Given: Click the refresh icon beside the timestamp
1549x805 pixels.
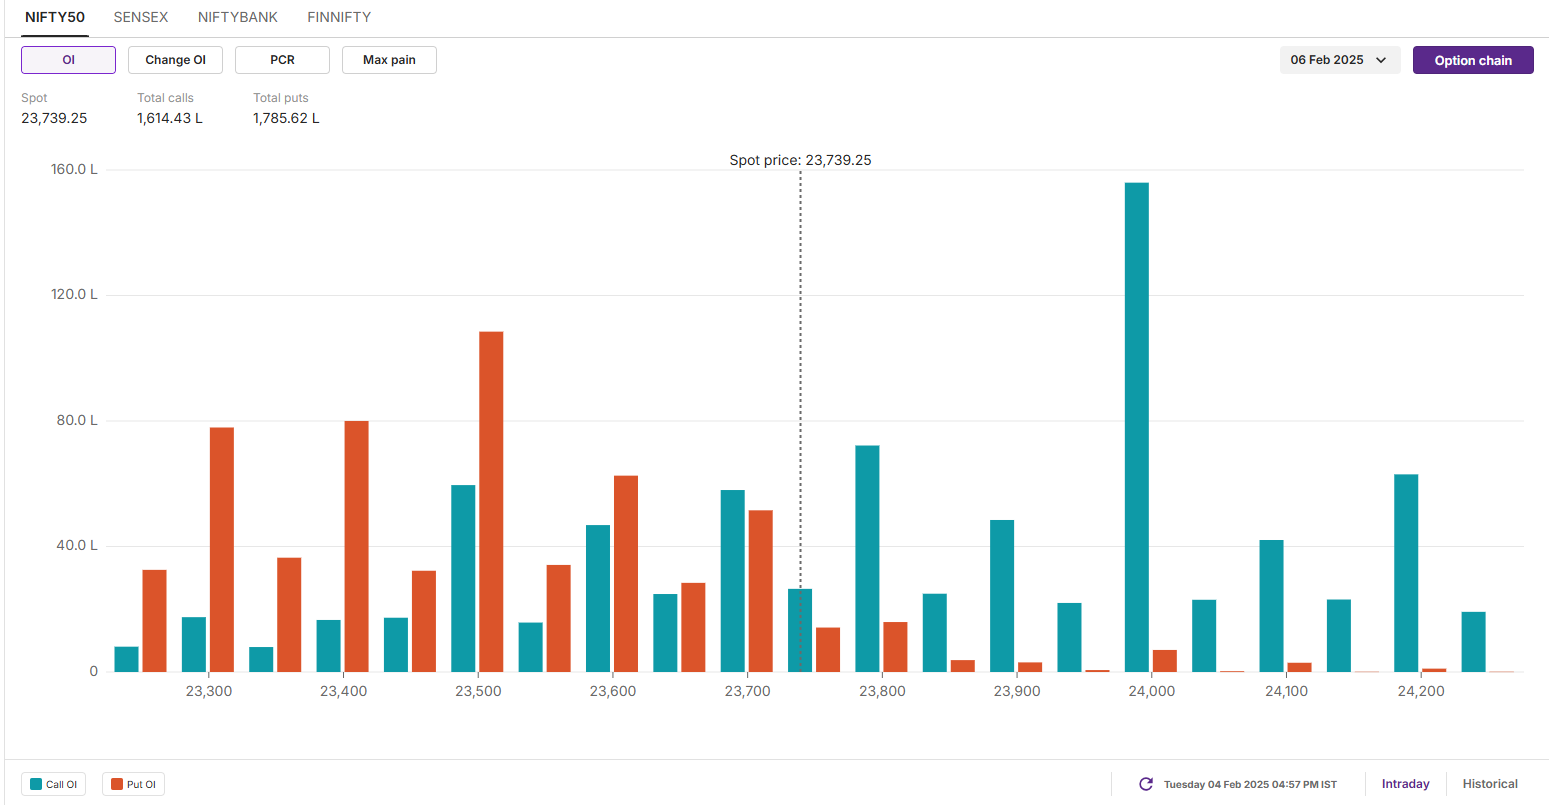Looking at the screenshot, I should 1146,784.
